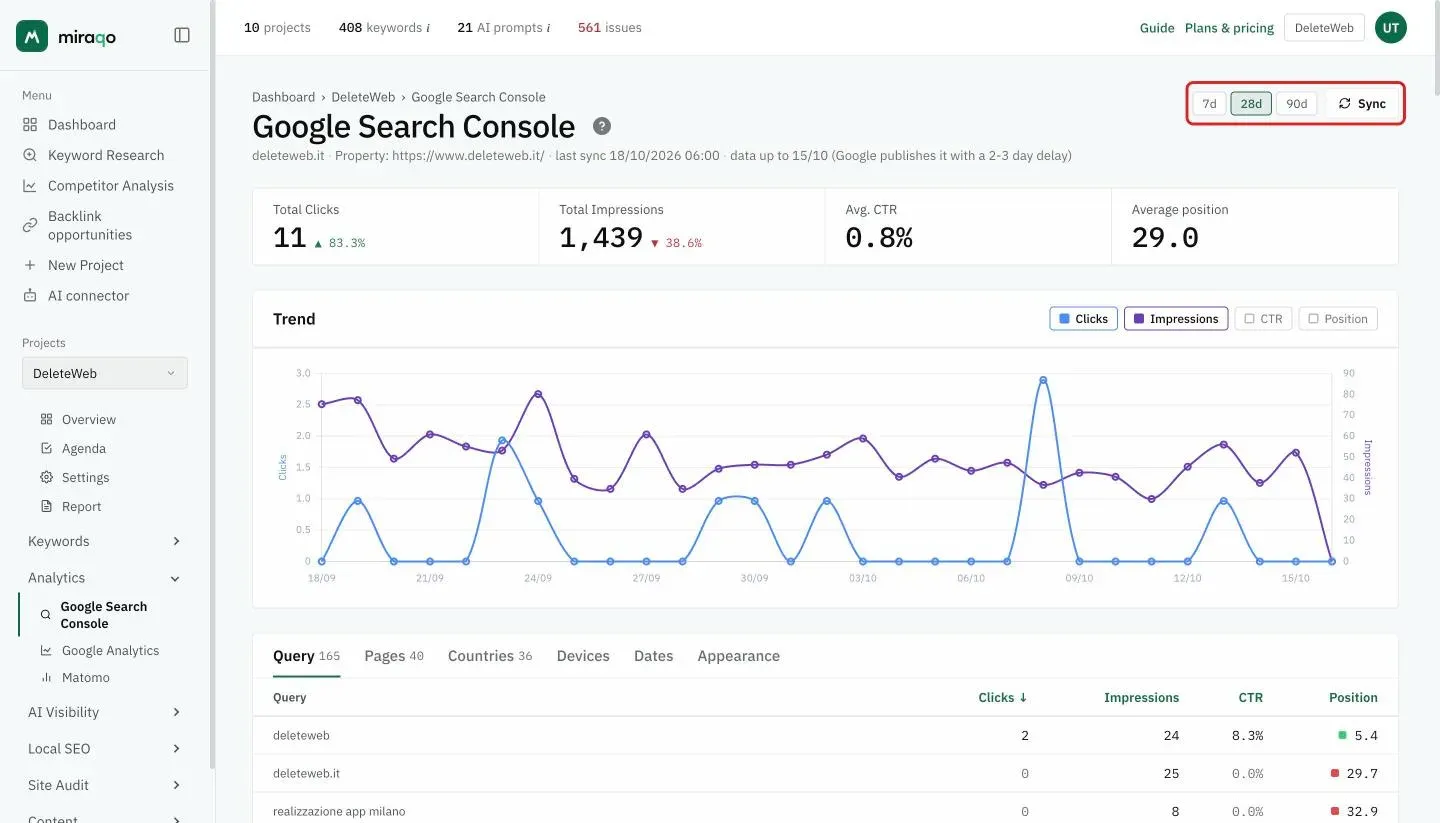Image resolution: width=1440 pixels, height=823 pixels.
Task: Click the Google Analytics chart icon
Action: (x=46, y=651)
